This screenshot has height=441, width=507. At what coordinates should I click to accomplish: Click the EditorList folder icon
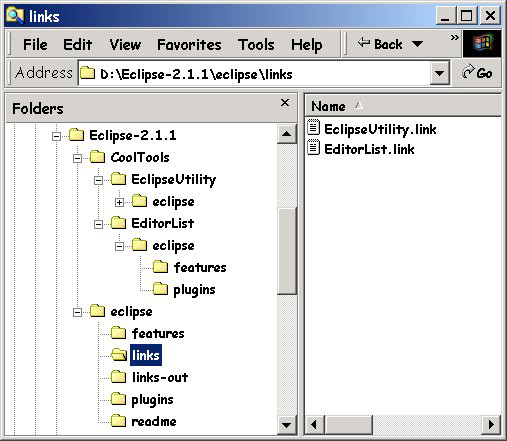coord(118,223)
